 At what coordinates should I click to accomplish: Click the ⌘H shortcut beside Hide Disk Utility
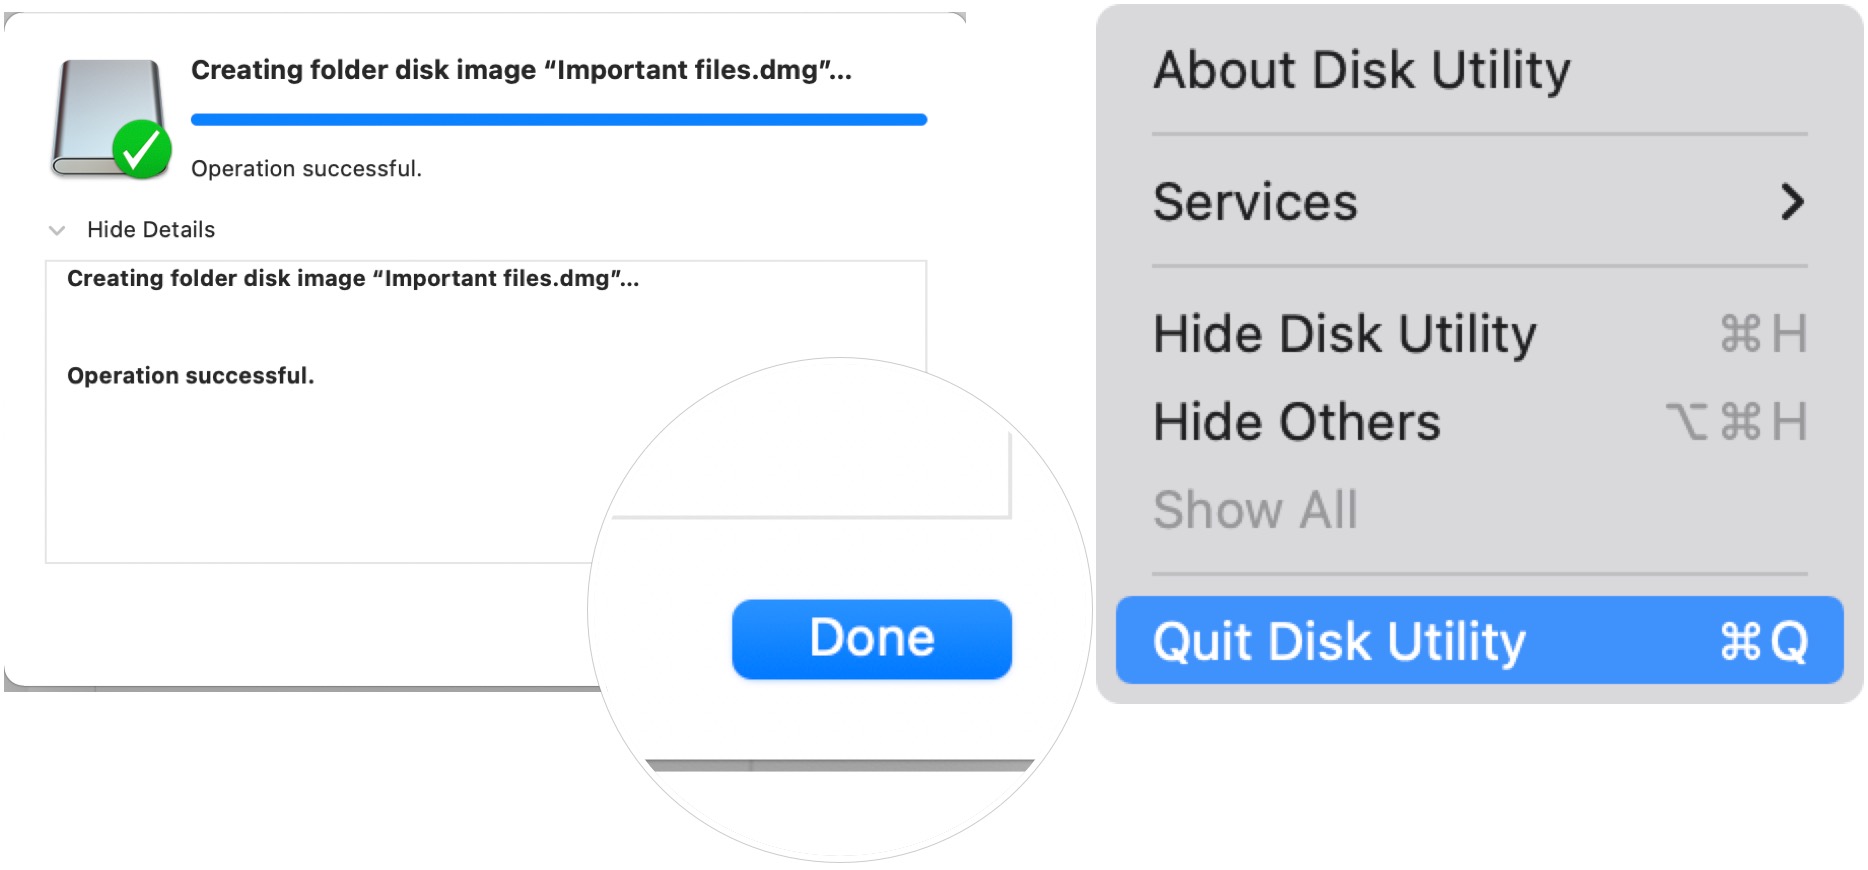1763,334
